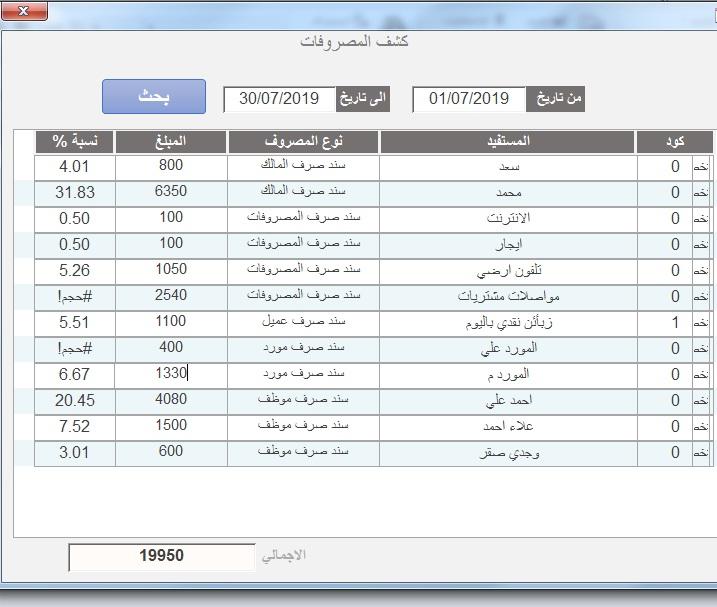Click the المستفيد column header

pos(508,141)
